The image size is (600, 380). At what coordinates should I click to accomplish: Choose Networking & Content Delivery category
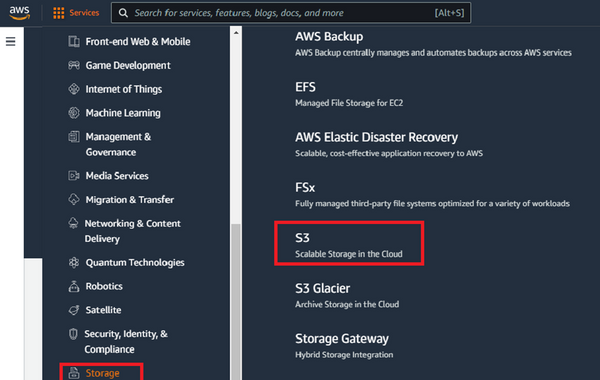coord(132,231)
